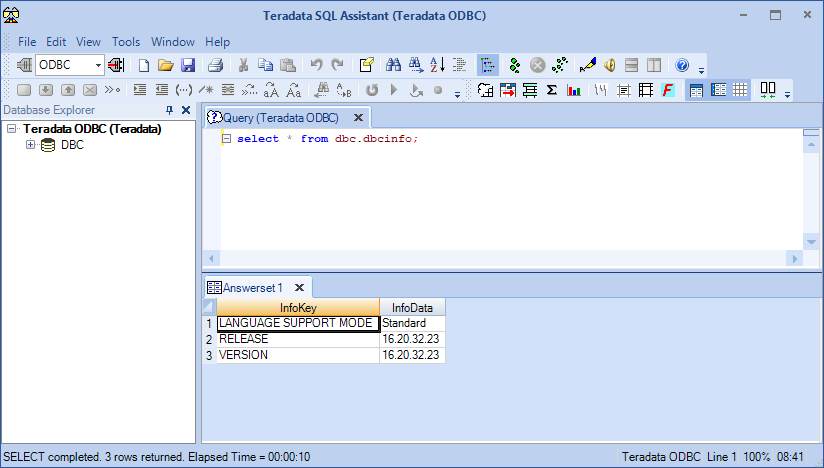The image size is (824, 468).
Task: Open Help with blue question icon
Action: click(682, 65)
